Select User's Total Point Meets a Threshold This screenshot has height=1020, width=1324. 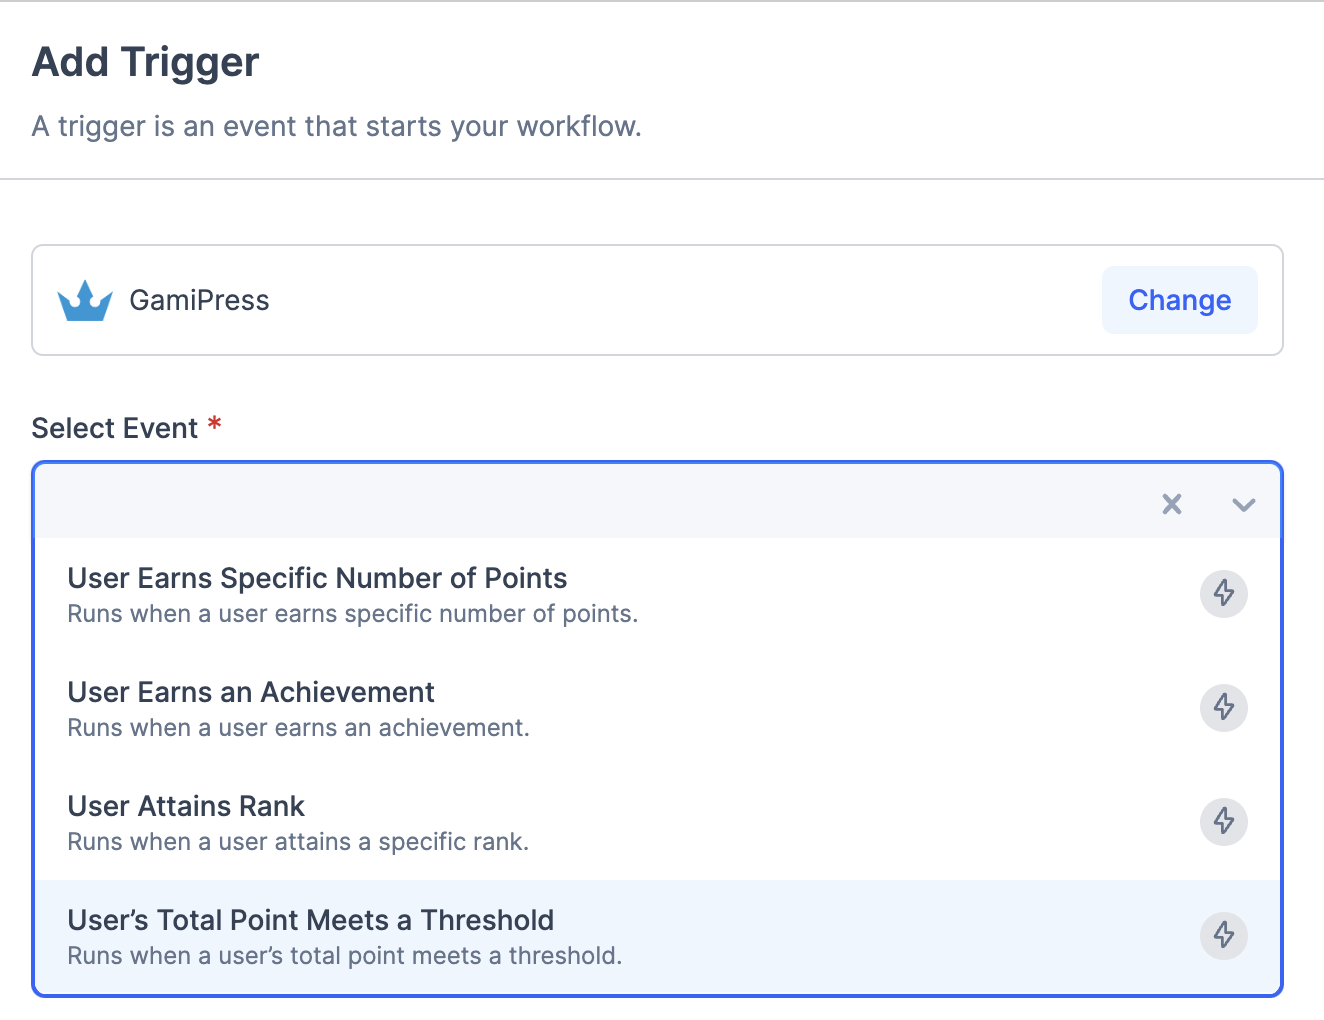coord(310,921)
